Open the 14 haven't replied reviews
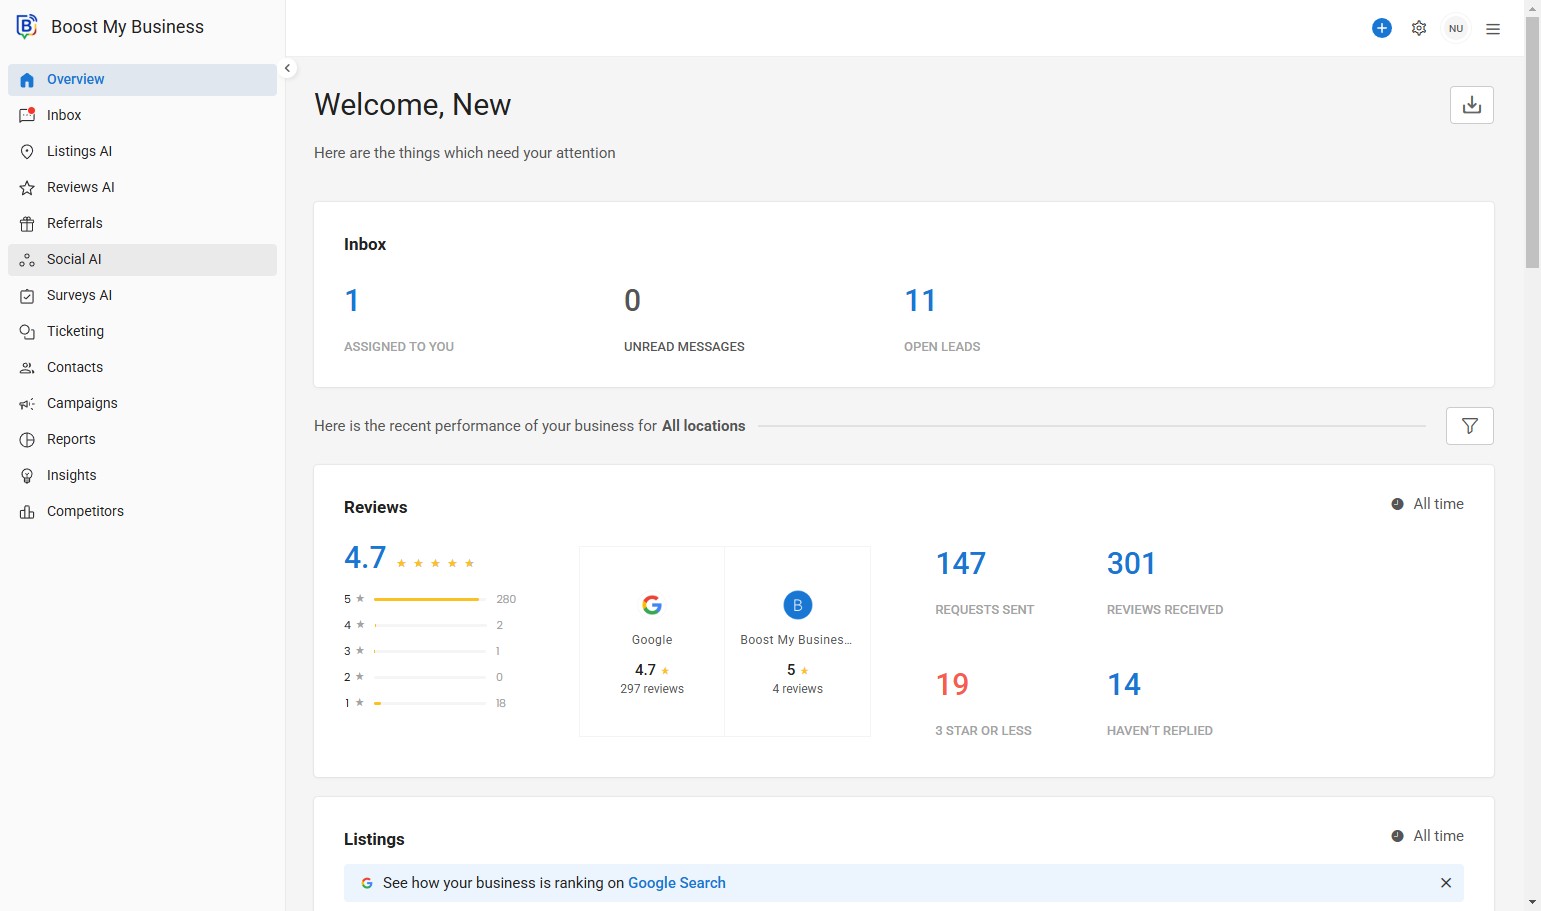The image size is (1541, 911). point(1124,685)
